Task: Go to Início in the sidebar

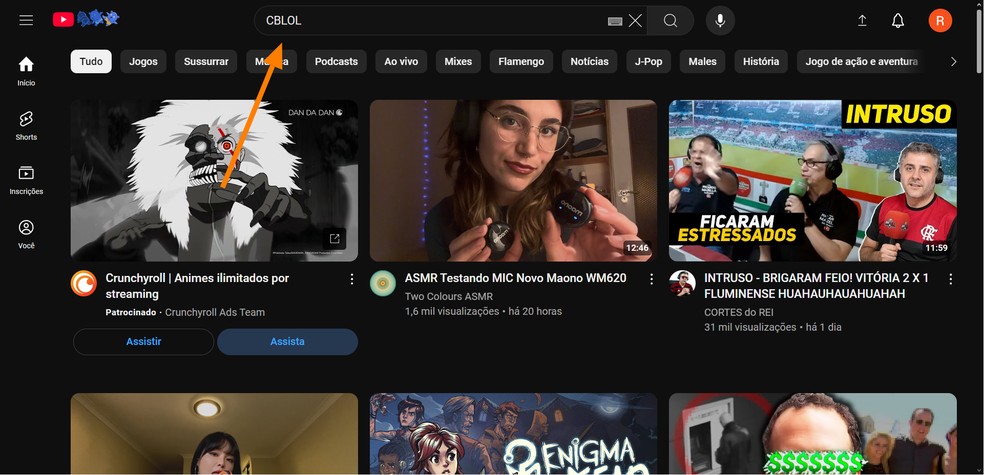Action: (26, 72)
